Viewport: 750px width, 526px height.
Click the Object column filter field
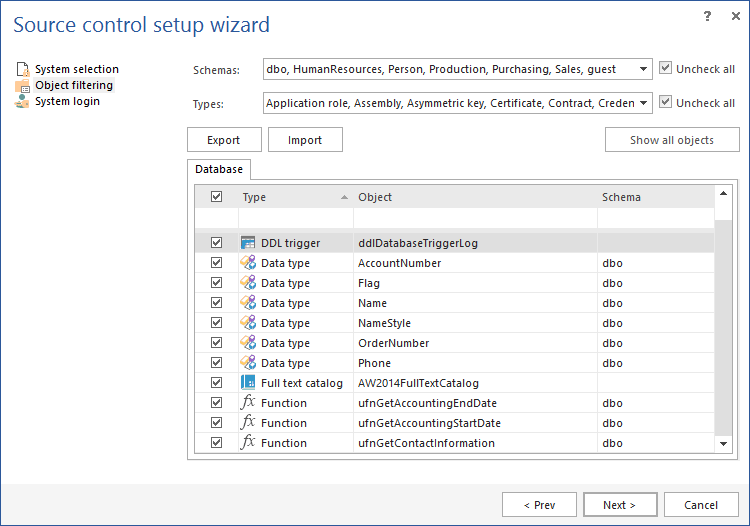pyautogui.click(x=475, y=218)
